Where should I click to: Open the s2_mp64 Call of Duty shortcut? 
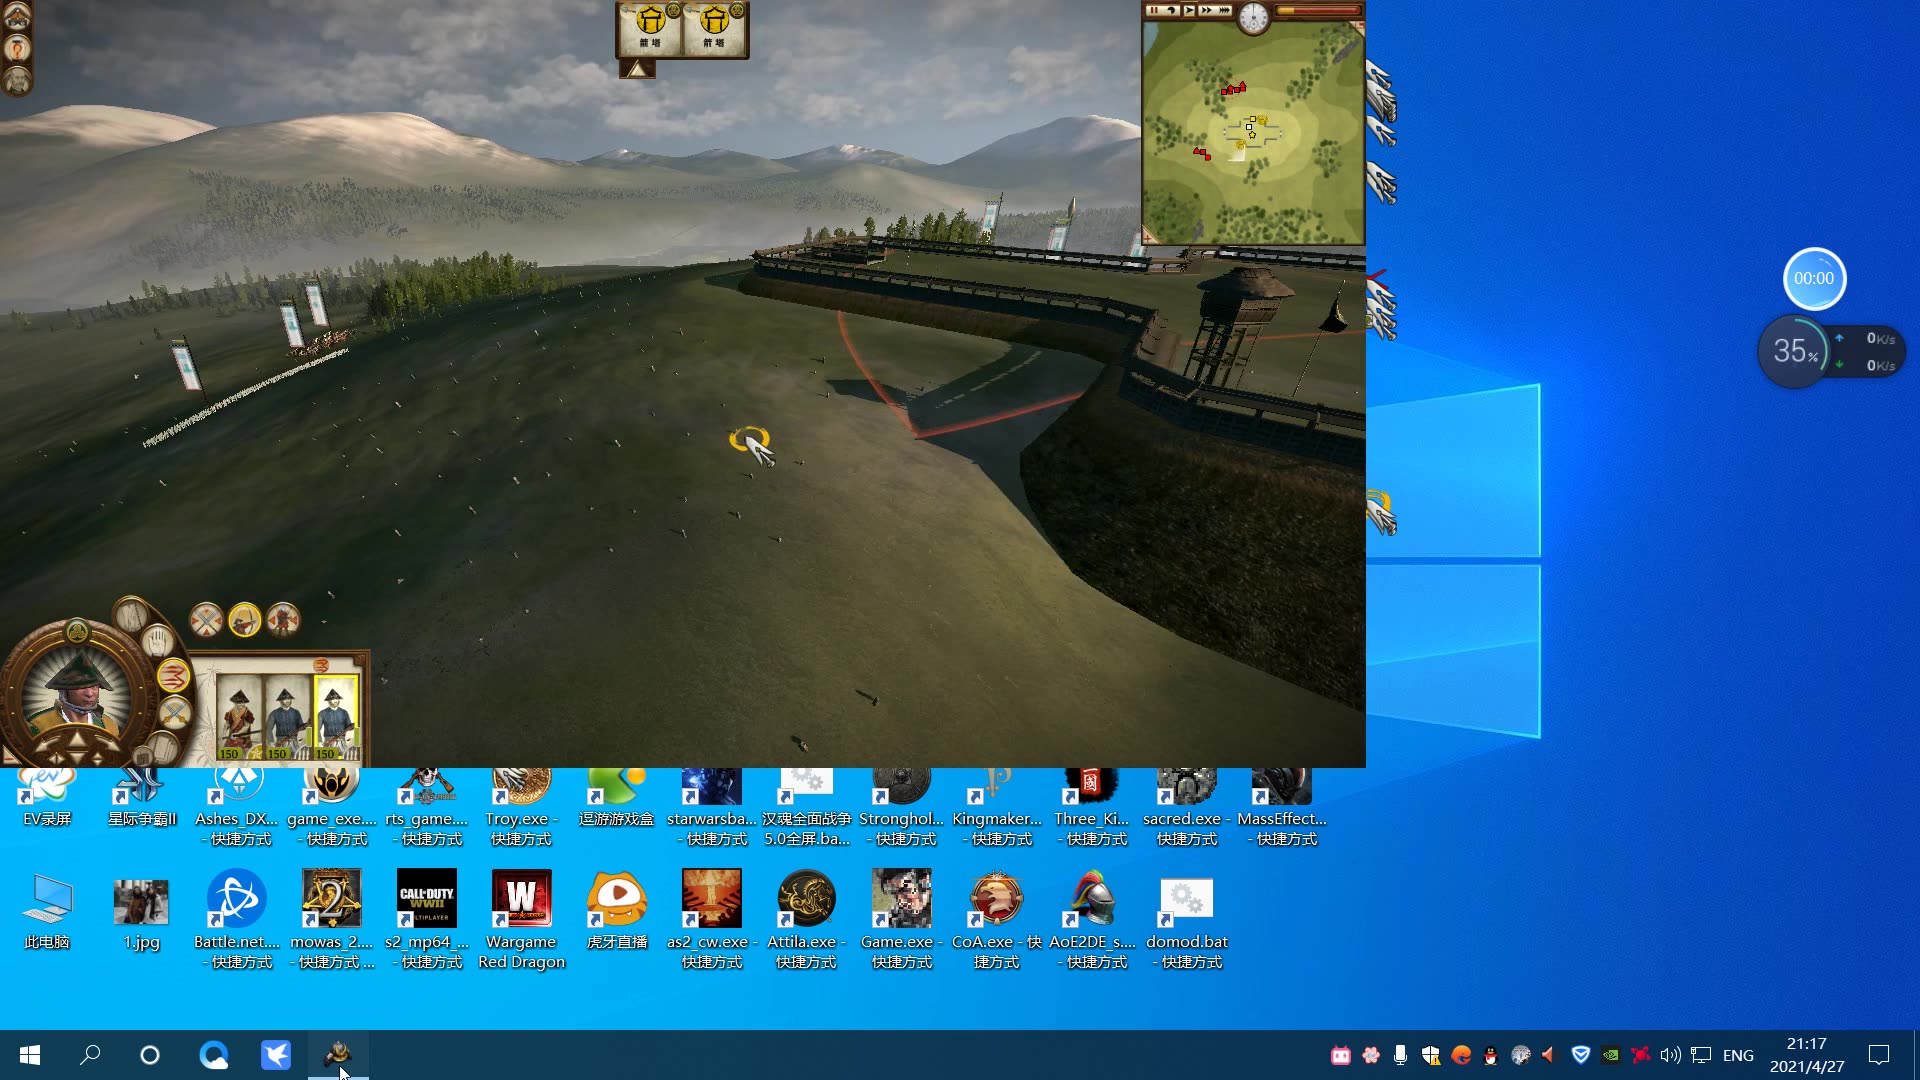427,920
